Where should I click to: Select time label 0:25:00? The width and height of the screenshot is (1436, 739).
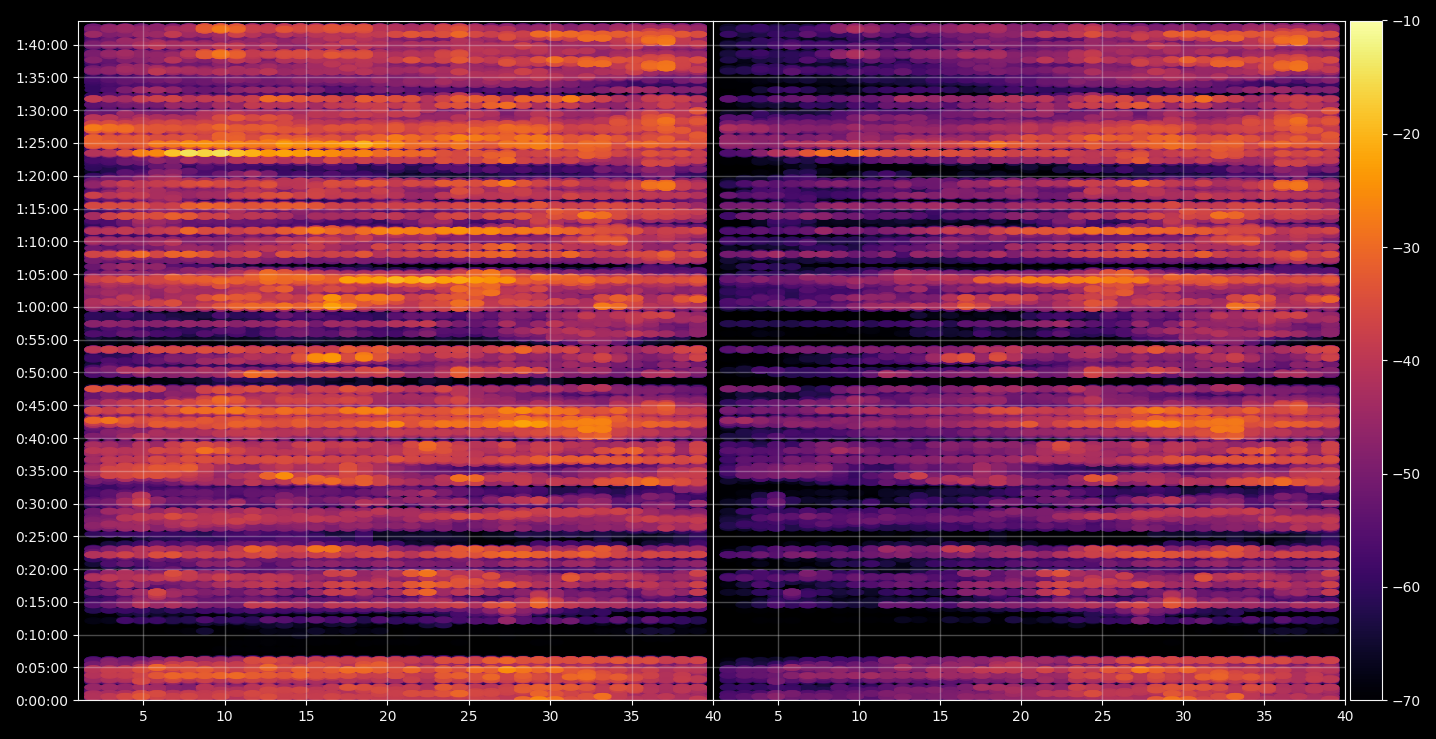click(x=42, y=537)
